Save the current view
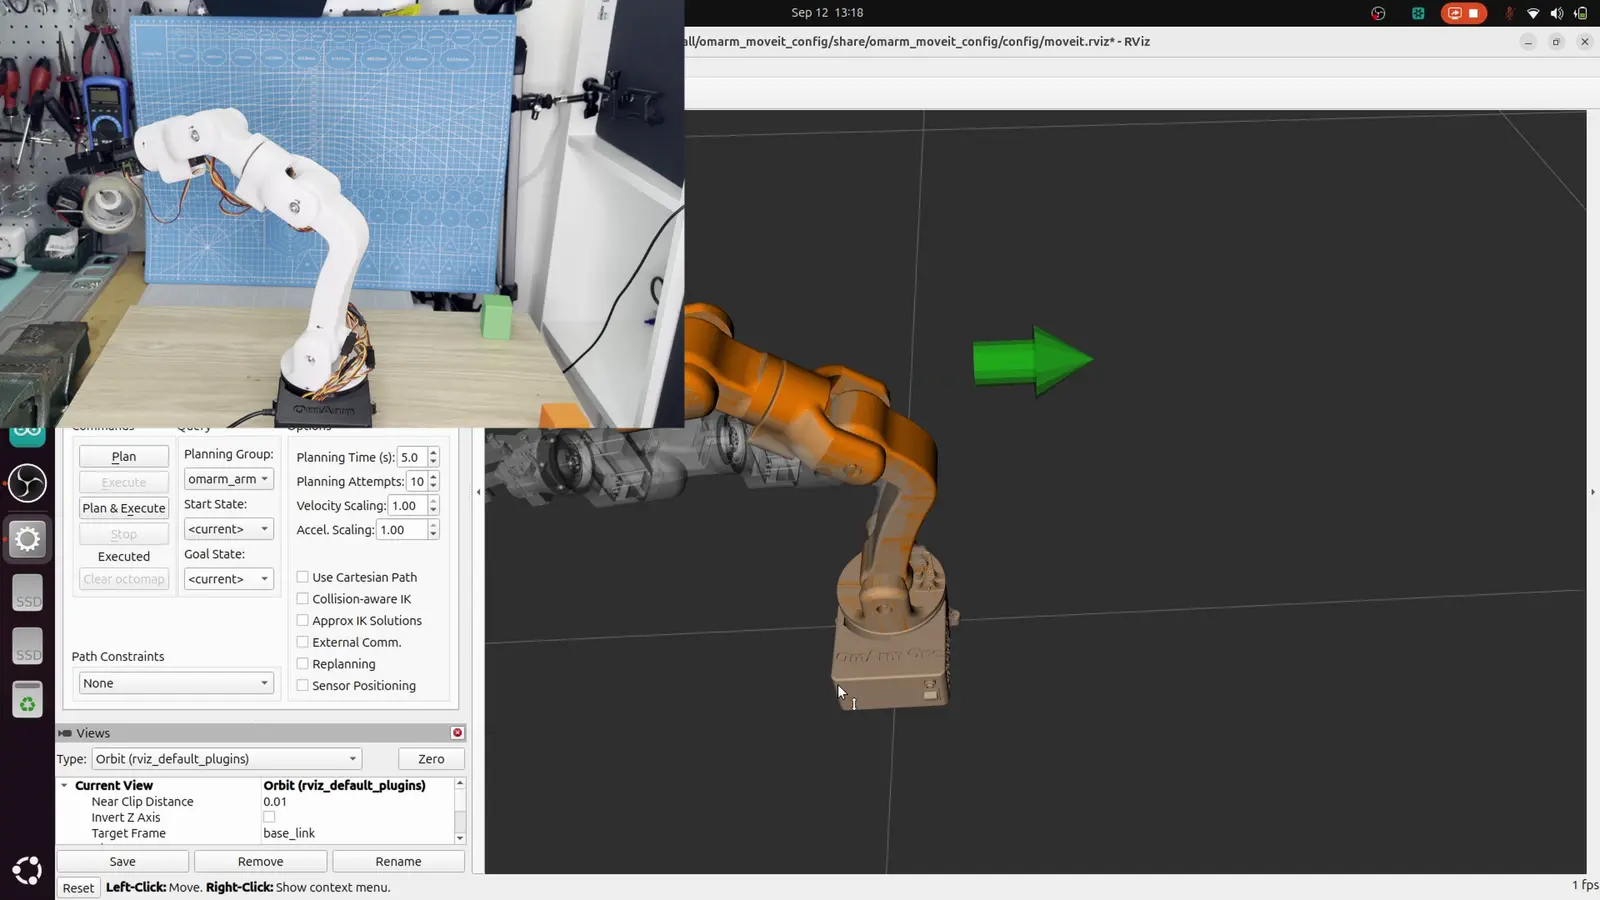The image size is (1600, 900). click(x=122, y=861)
